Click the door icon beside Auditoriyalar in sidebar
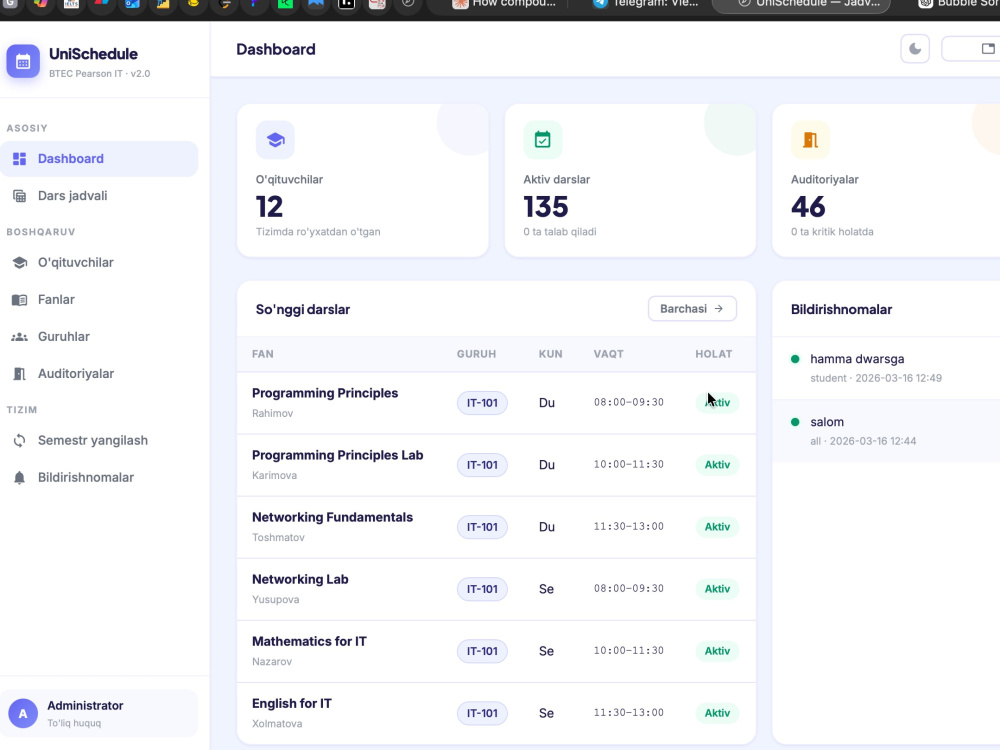1000x750 pixels. 20,374
